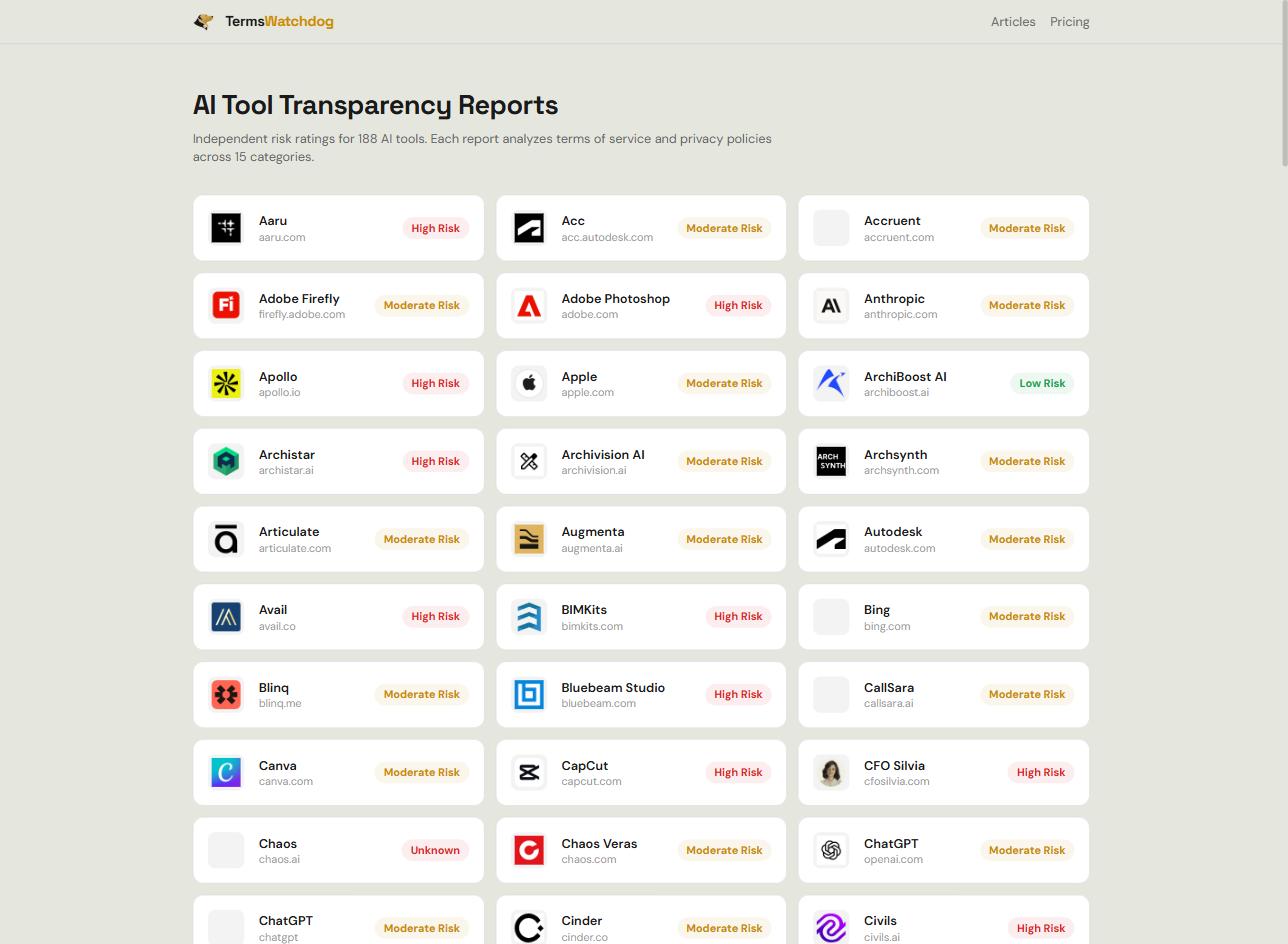1288x944 pixels.
Task: Click Bluebeam Studio's High Risk badge
Action: [x=738, y=694]
